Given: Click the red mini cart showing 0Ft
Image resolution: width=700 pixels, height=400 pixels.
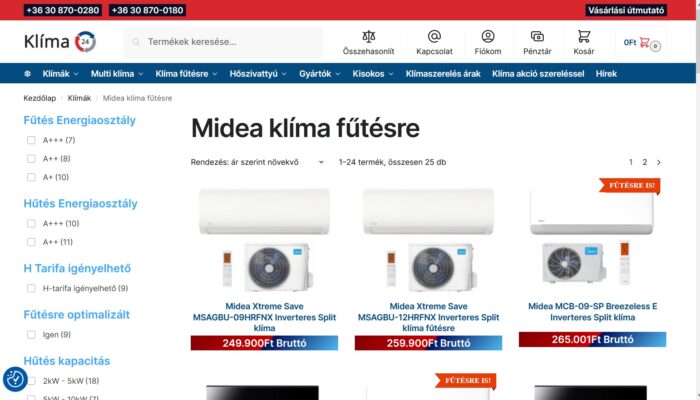Looking at the screenshot, I should point(642,43).
